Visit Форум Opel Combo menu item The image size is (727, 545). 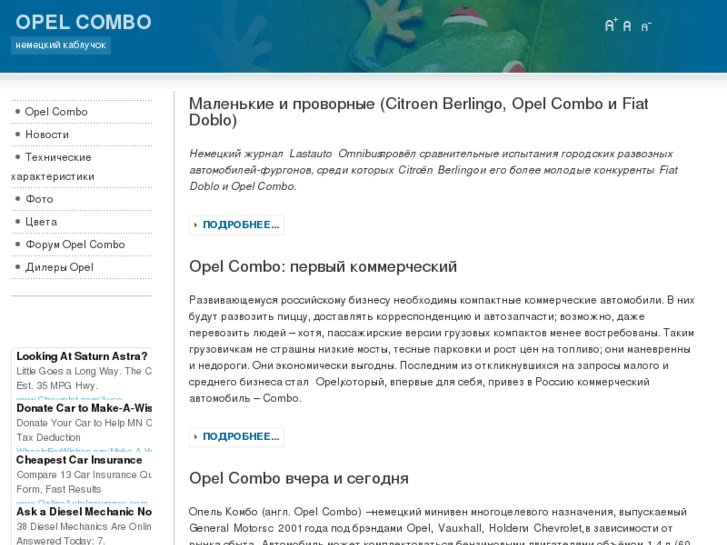75,244
